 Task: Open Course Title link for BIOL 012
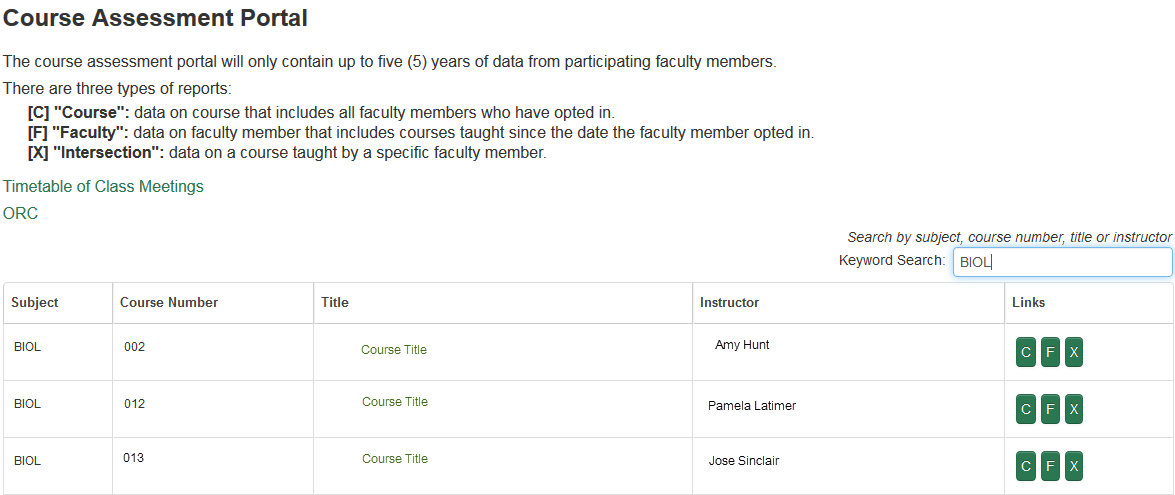(395, 402)
